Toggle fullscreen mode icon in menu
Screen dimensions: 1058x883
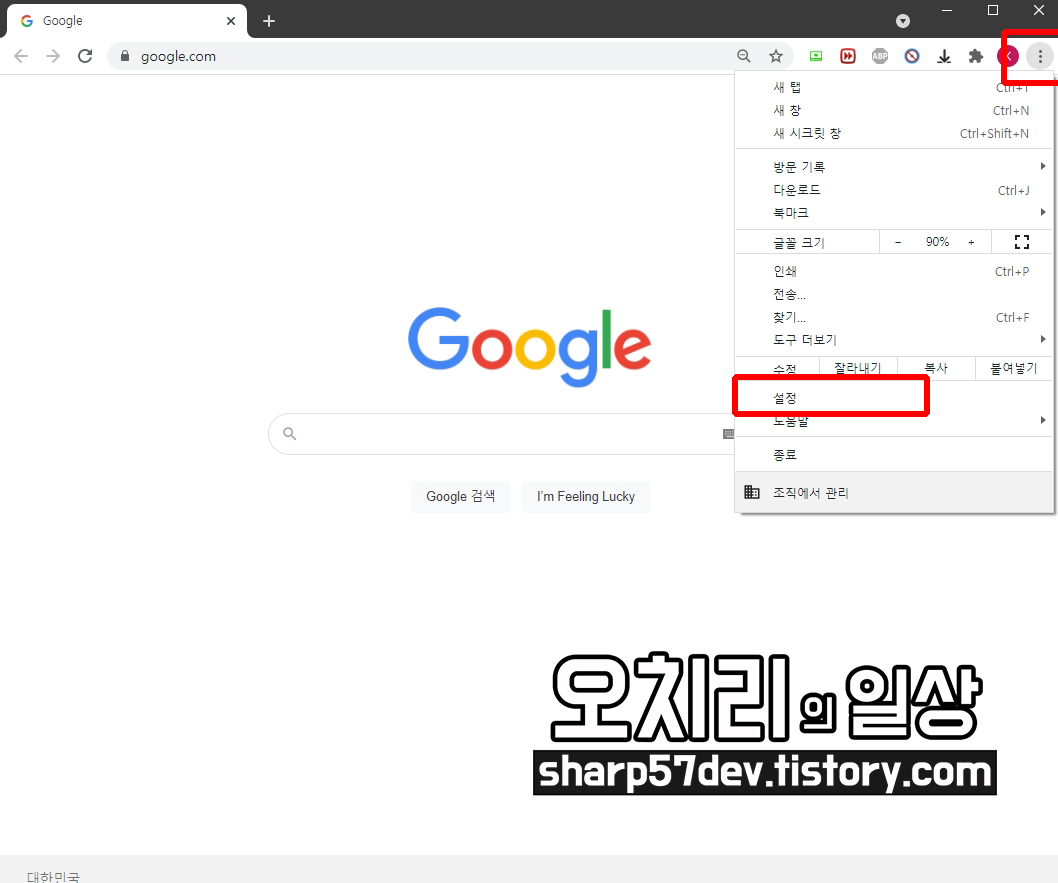[x=1022, y=242]
